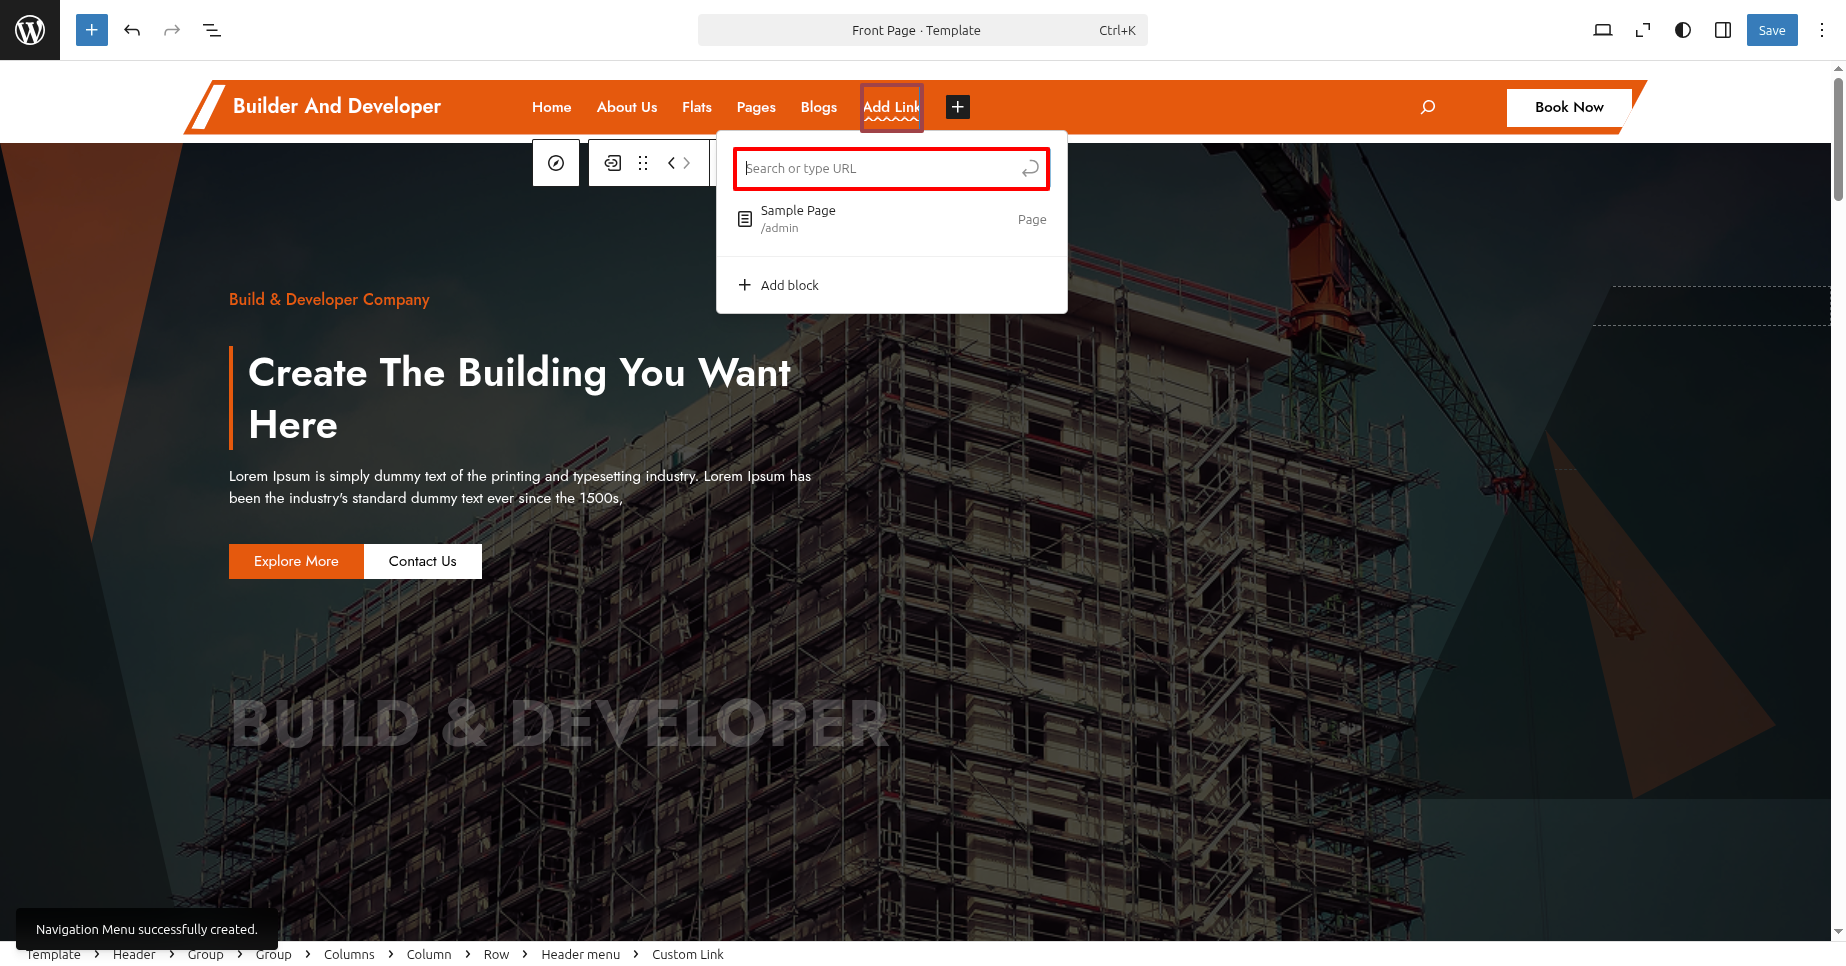Save the template changes
The width and height of the screenshot is (1846, 966).
(x=1771, y=30)
